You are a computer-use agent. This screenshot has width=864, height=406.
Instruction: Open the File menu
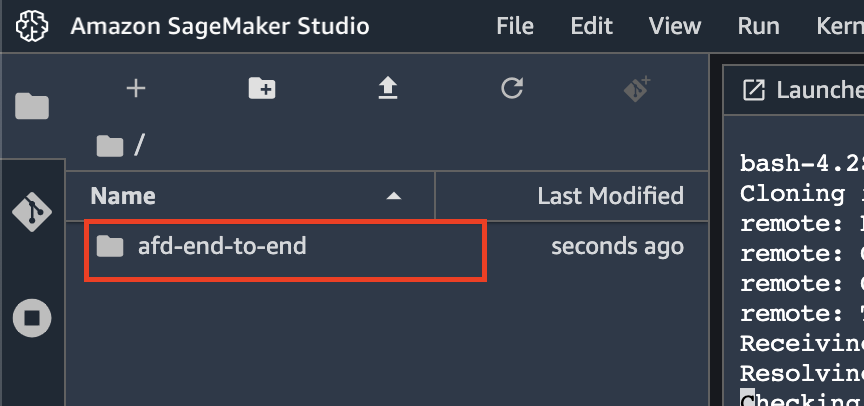(515, 26)
